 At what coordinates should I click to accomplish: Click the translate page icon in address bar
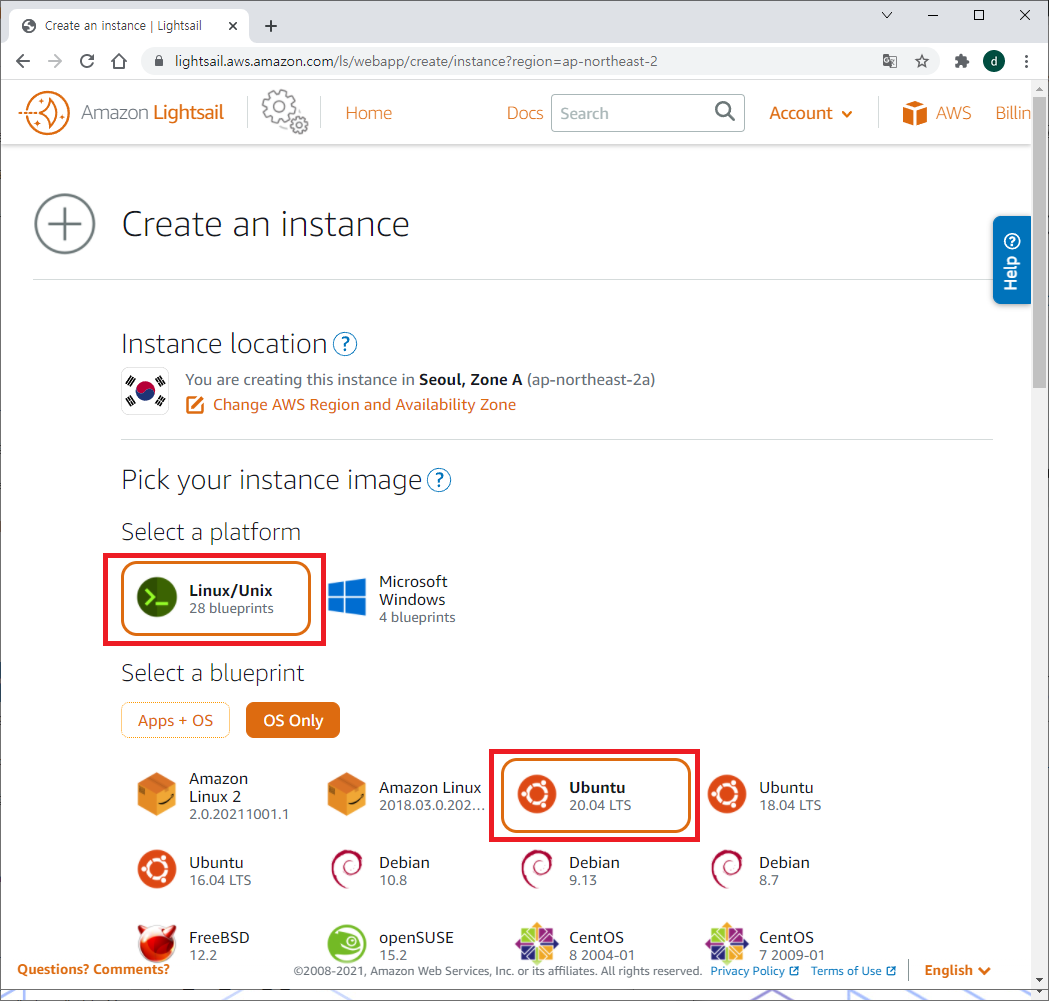[x=889, y=62]
